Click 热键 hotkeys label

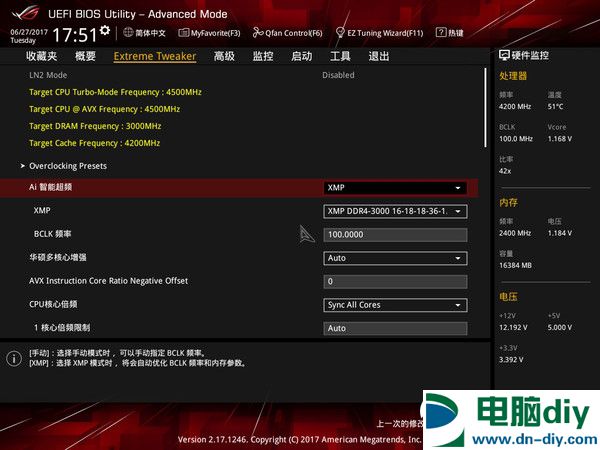pyautogui.click(x=456, y=33)
